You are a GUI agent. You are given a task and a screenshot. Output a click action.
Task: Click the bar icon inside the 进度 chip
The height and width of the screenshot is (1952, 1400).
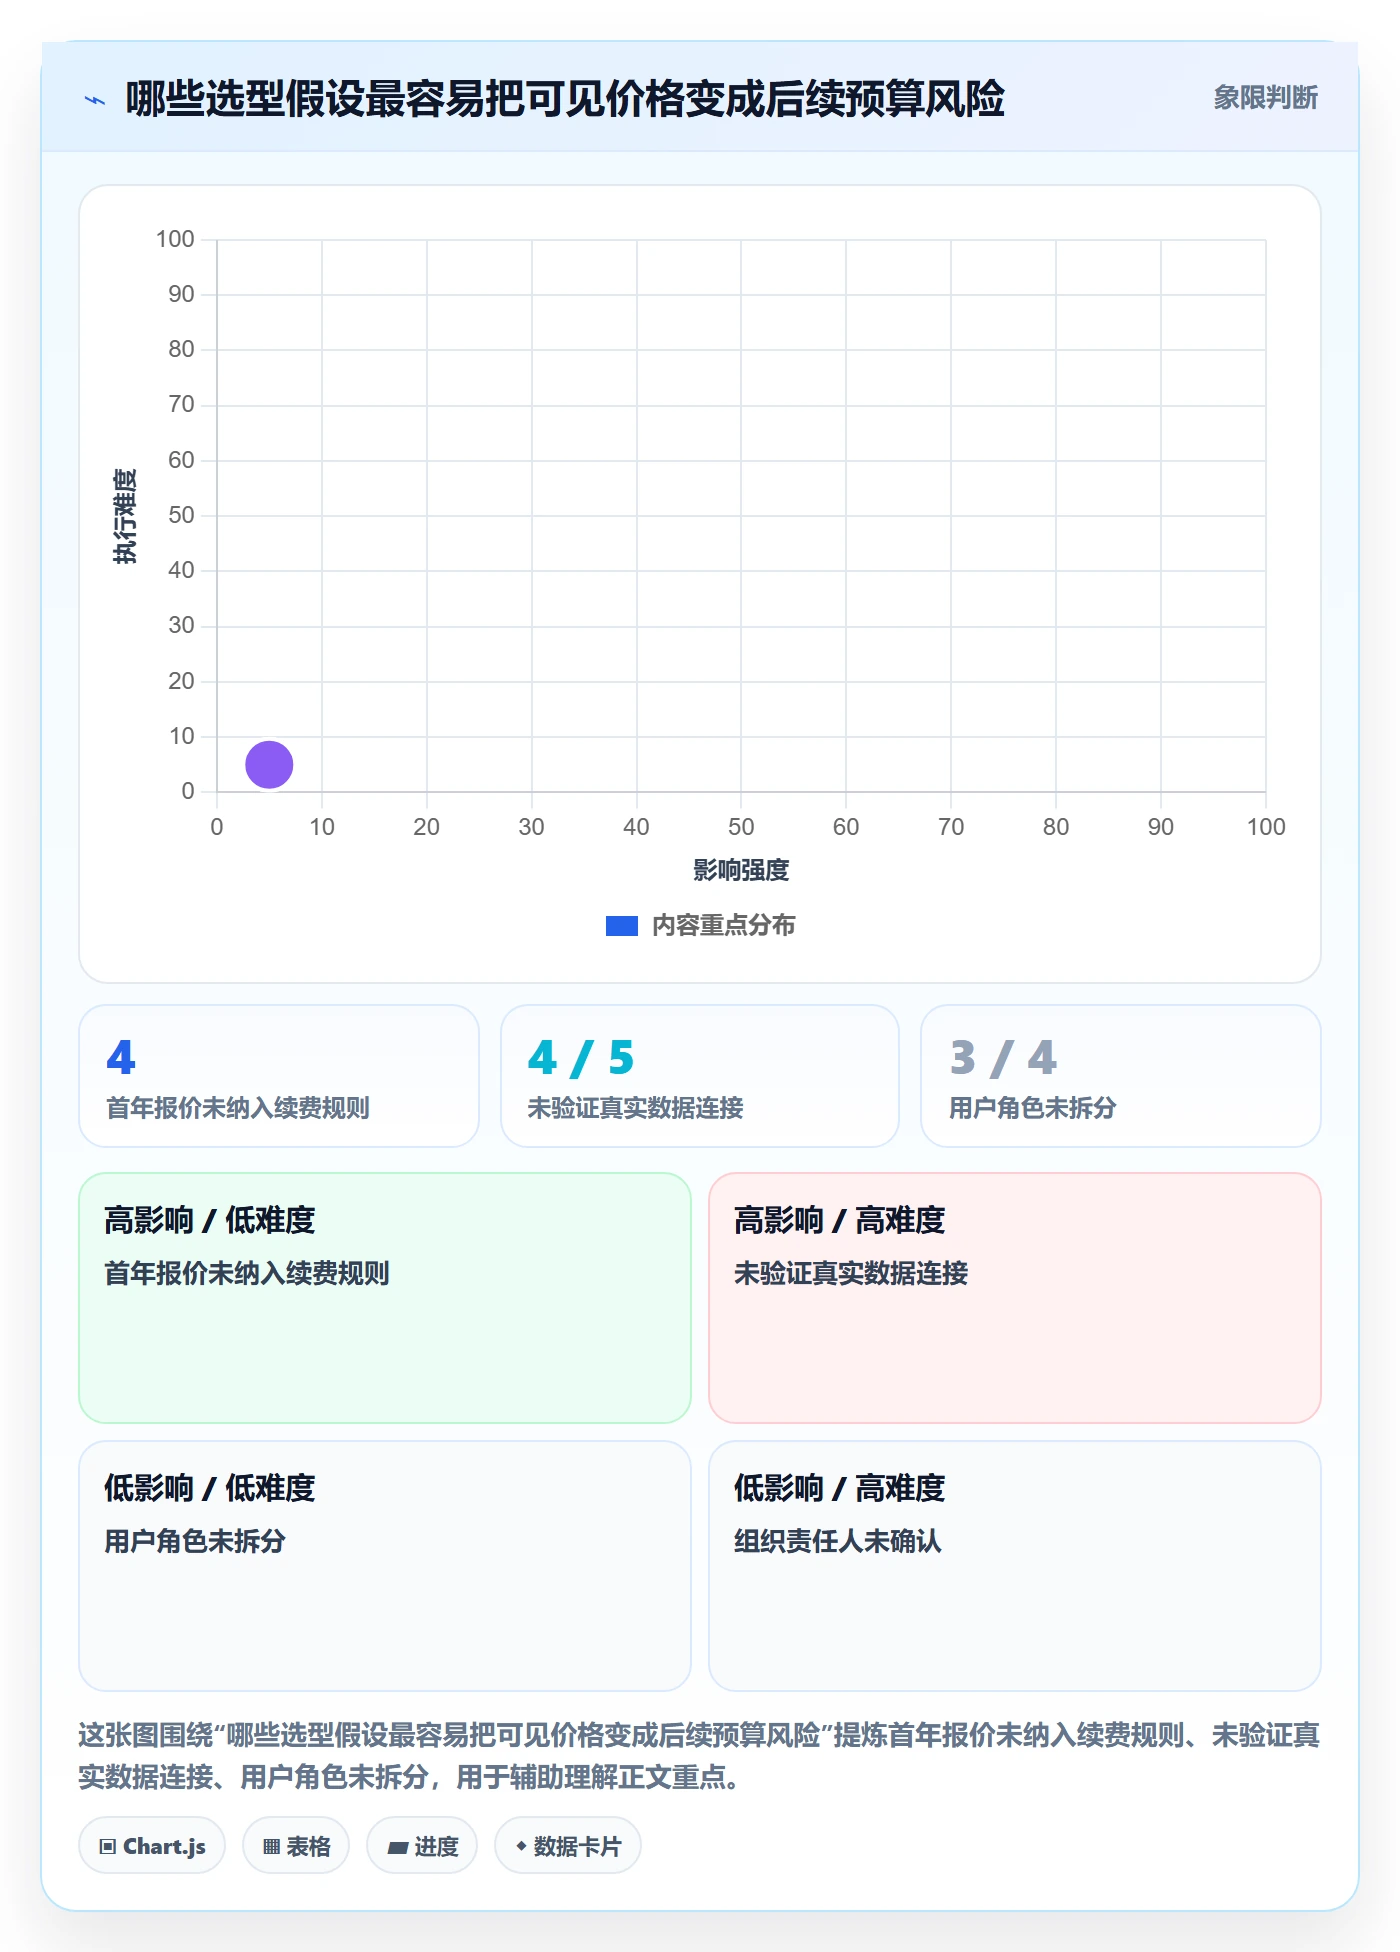pos(397,1848)
